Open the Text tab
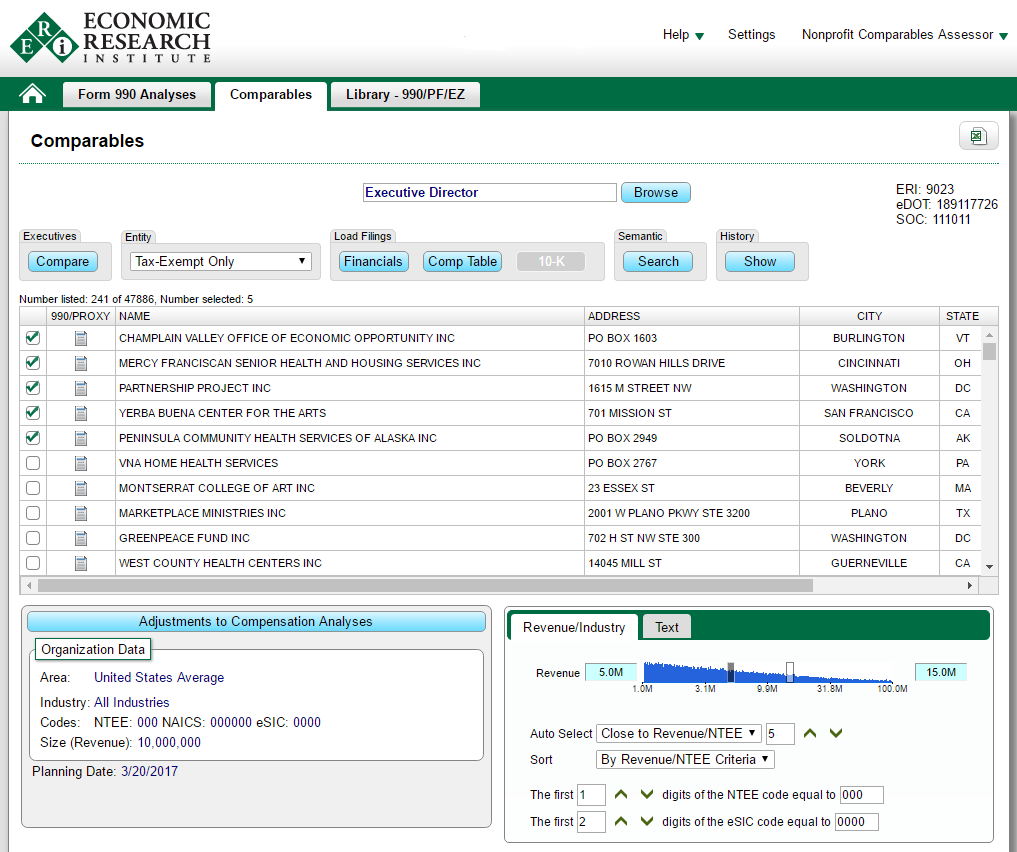 [666, 627]
